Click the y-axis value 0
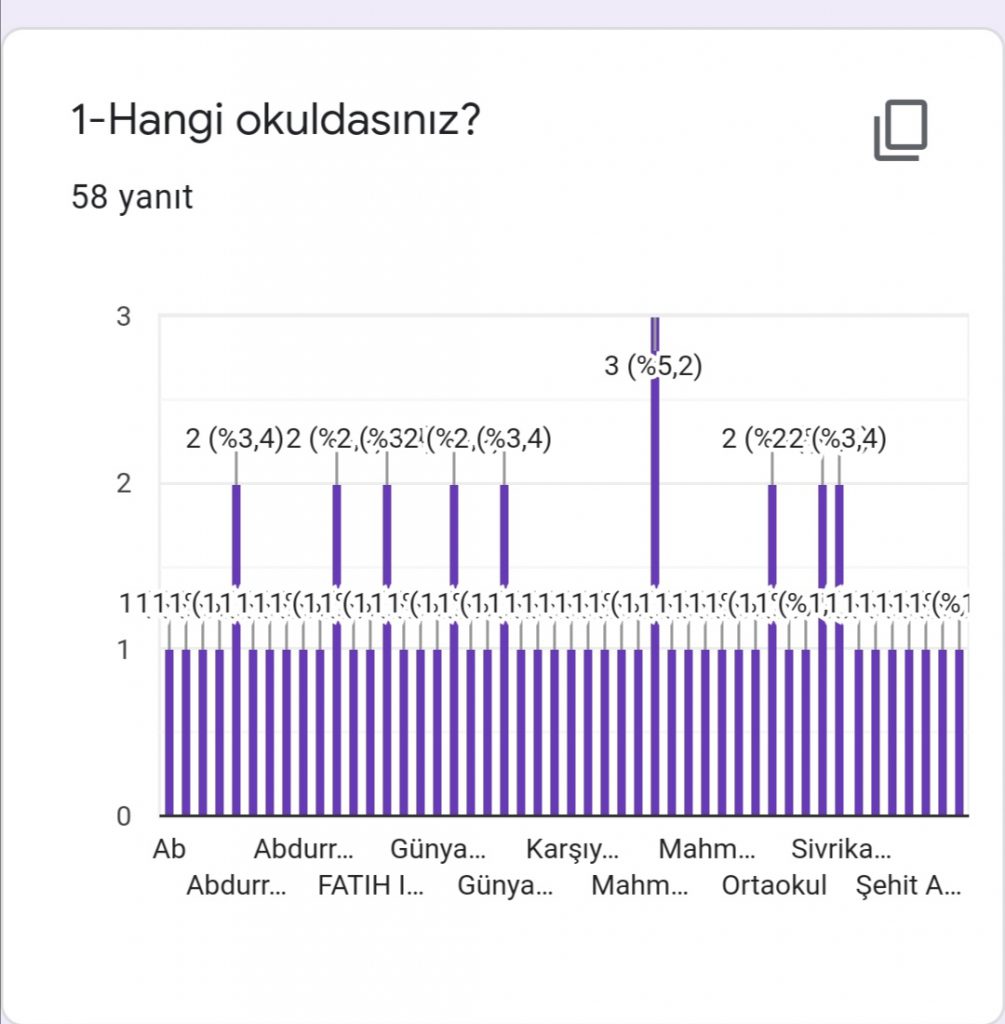The width and height of the screenshot is (1005, 1024). 124,816
